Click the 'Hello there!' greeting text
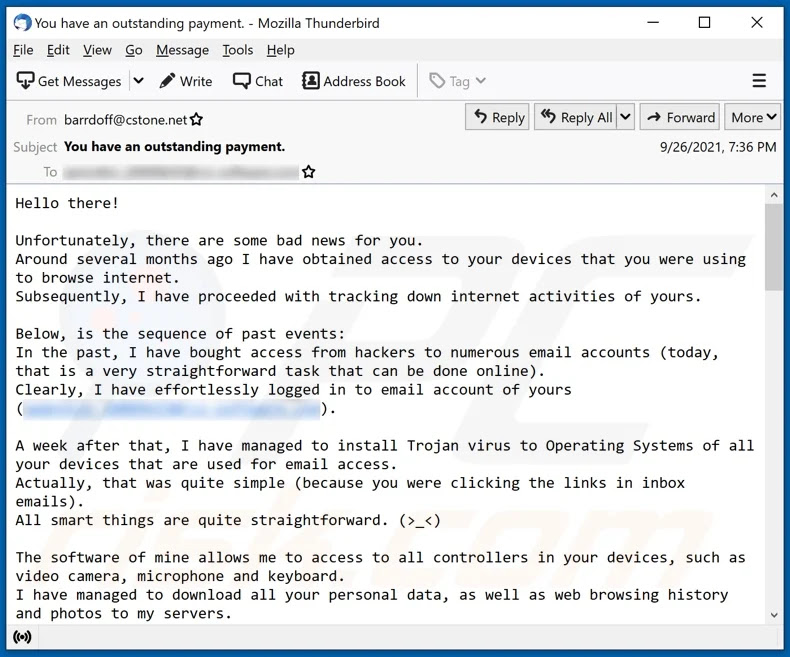The height and width of the screenshot is (657, 790). click(67, 203)
